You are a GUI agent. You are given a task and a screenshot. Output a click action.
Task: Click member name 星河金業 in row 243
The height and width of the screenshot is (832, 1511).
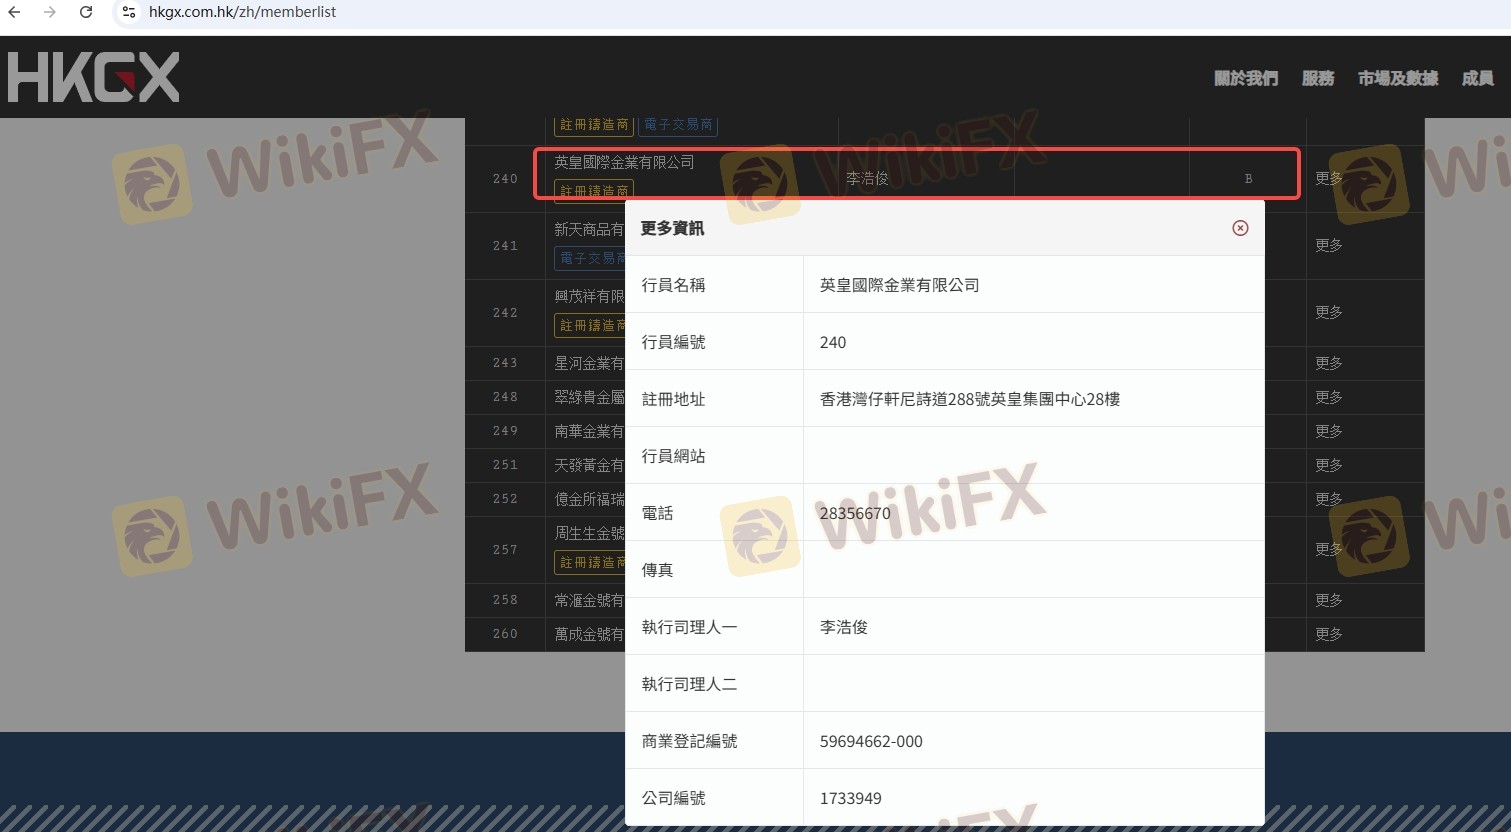click(589, 363)
